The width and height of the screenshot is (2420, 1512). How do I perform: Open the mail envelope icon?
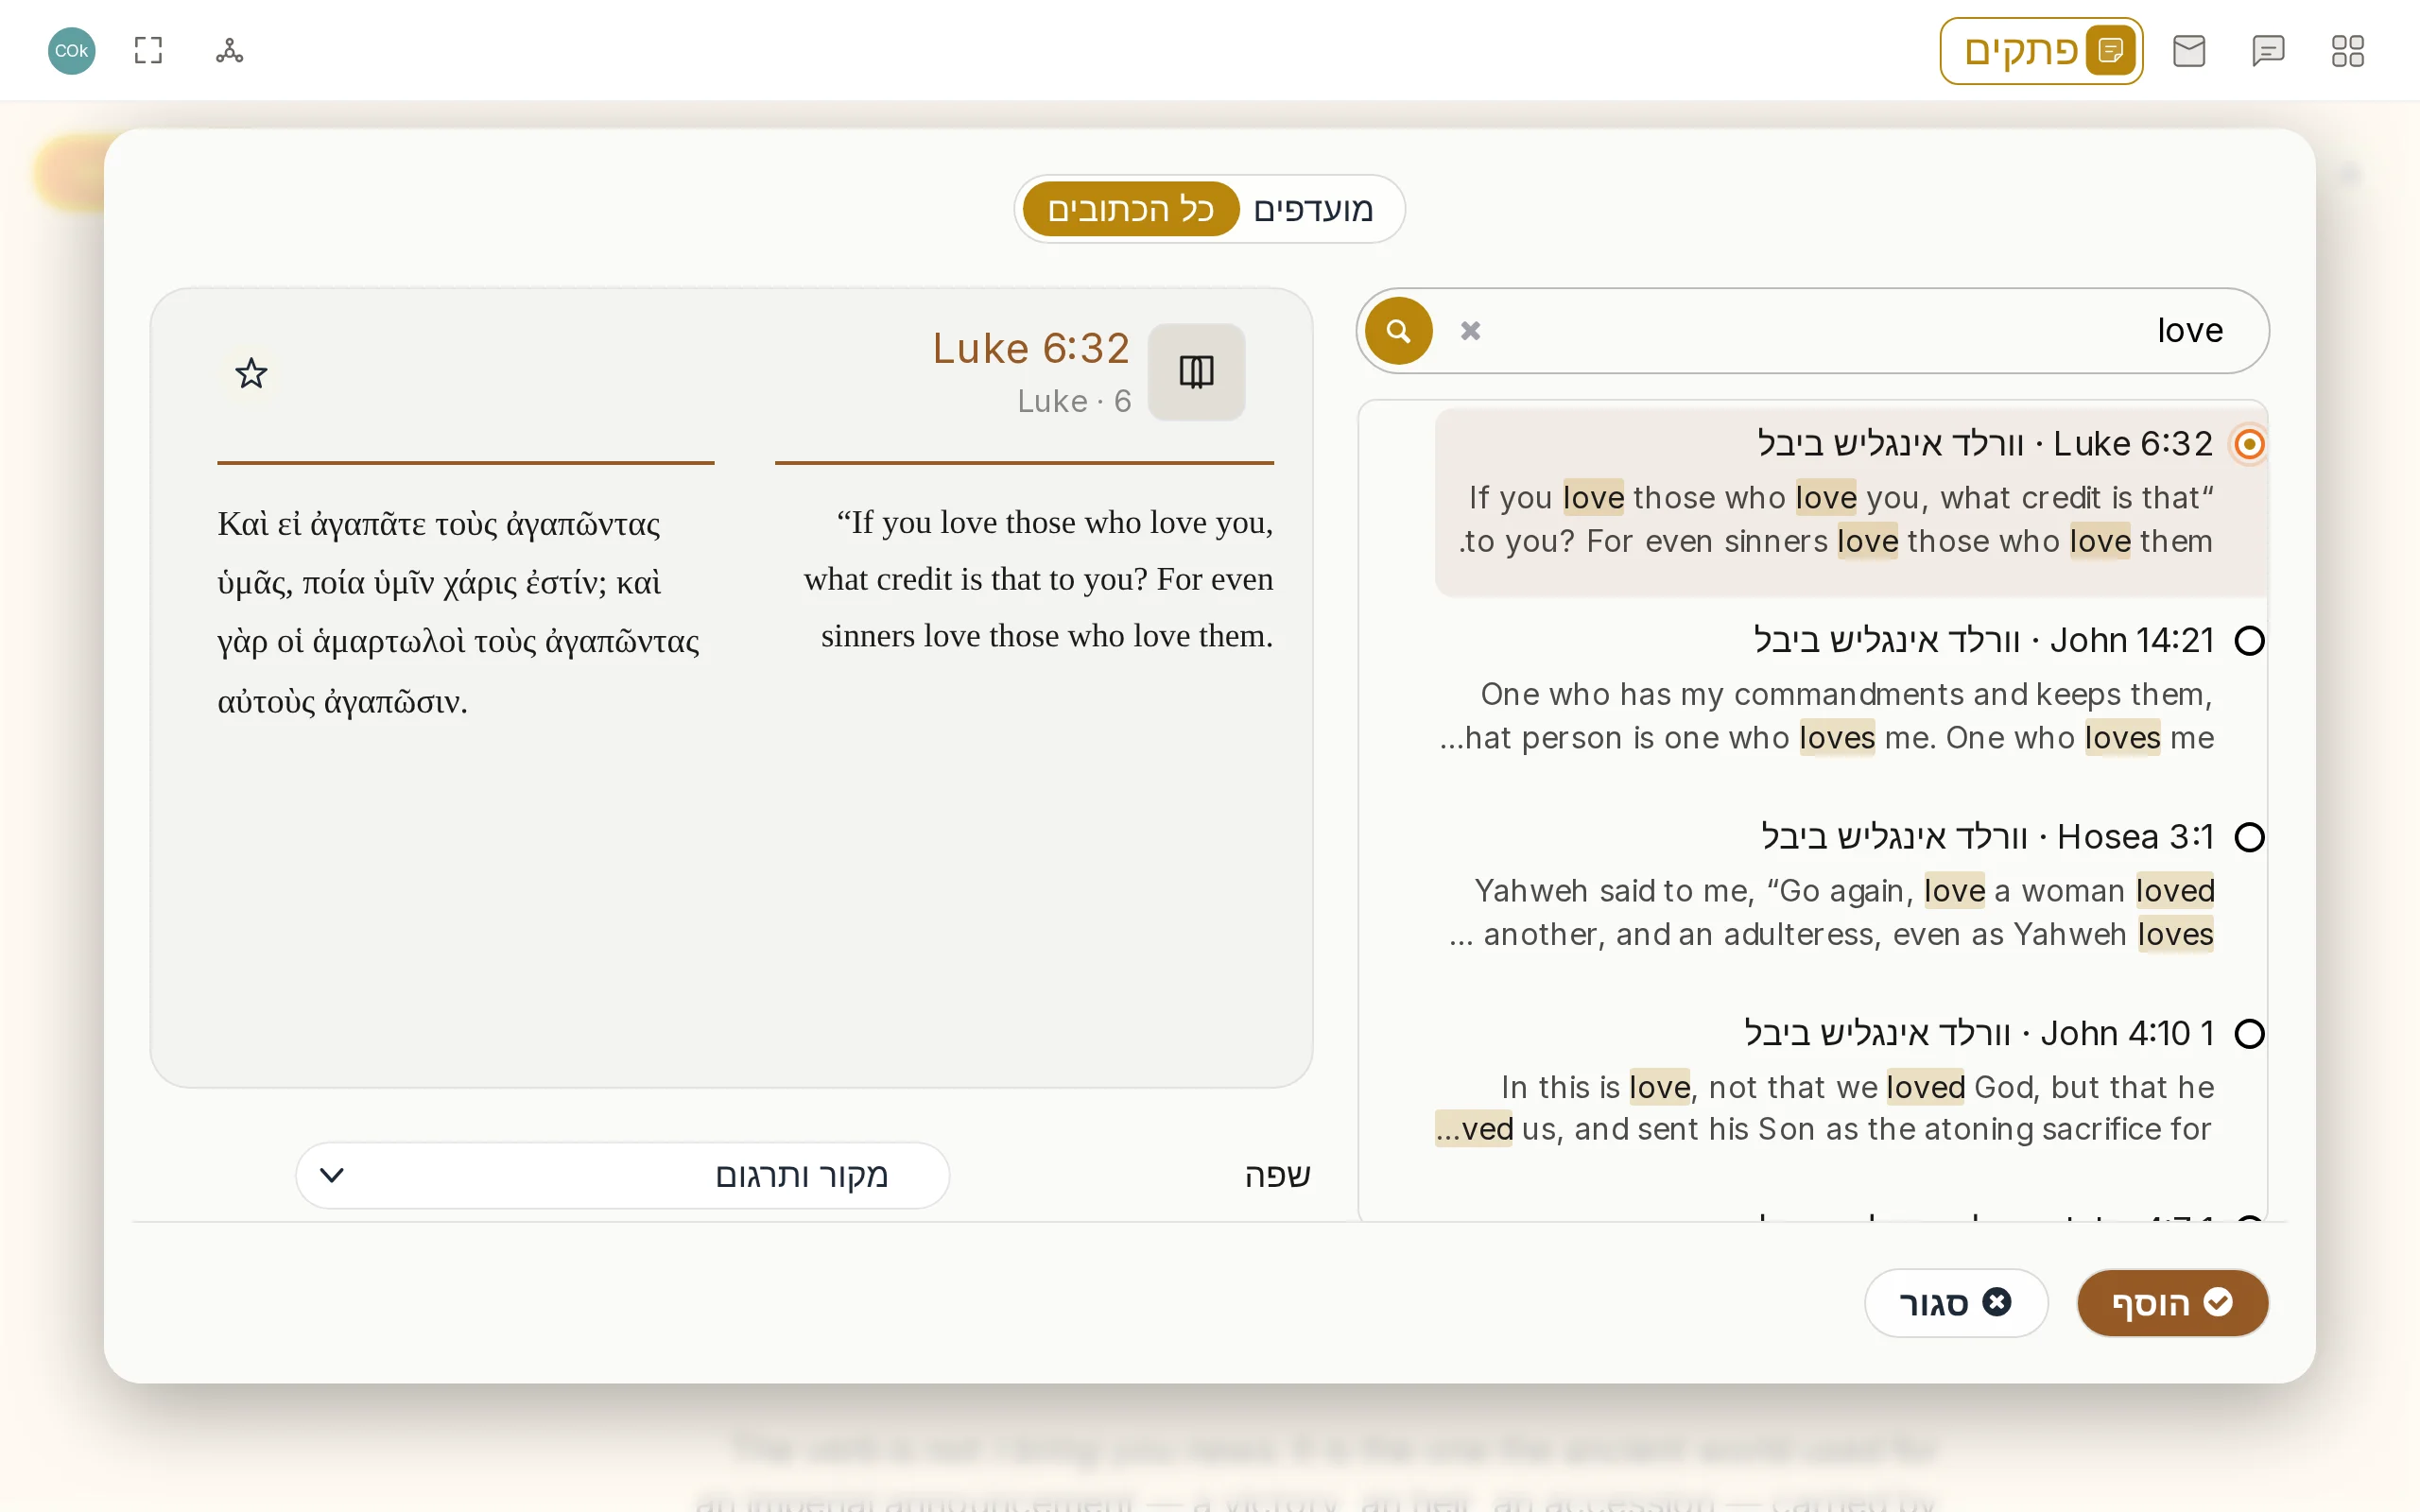pyautogui.click(x=2189, y=50)
